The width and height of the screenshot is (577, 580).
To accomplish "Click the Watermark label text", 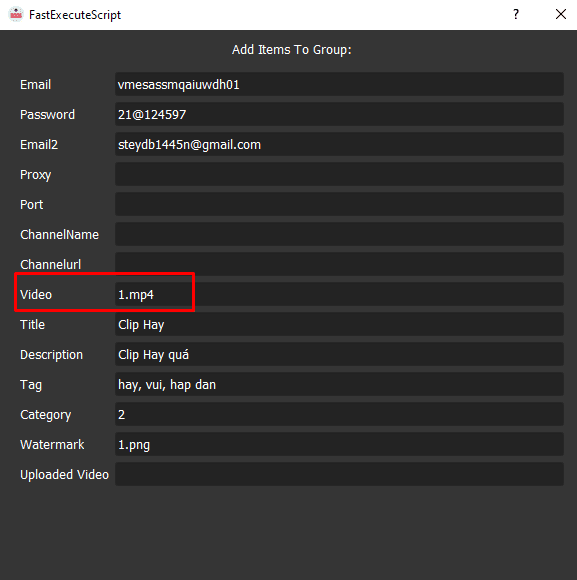I will pos(52,444).
